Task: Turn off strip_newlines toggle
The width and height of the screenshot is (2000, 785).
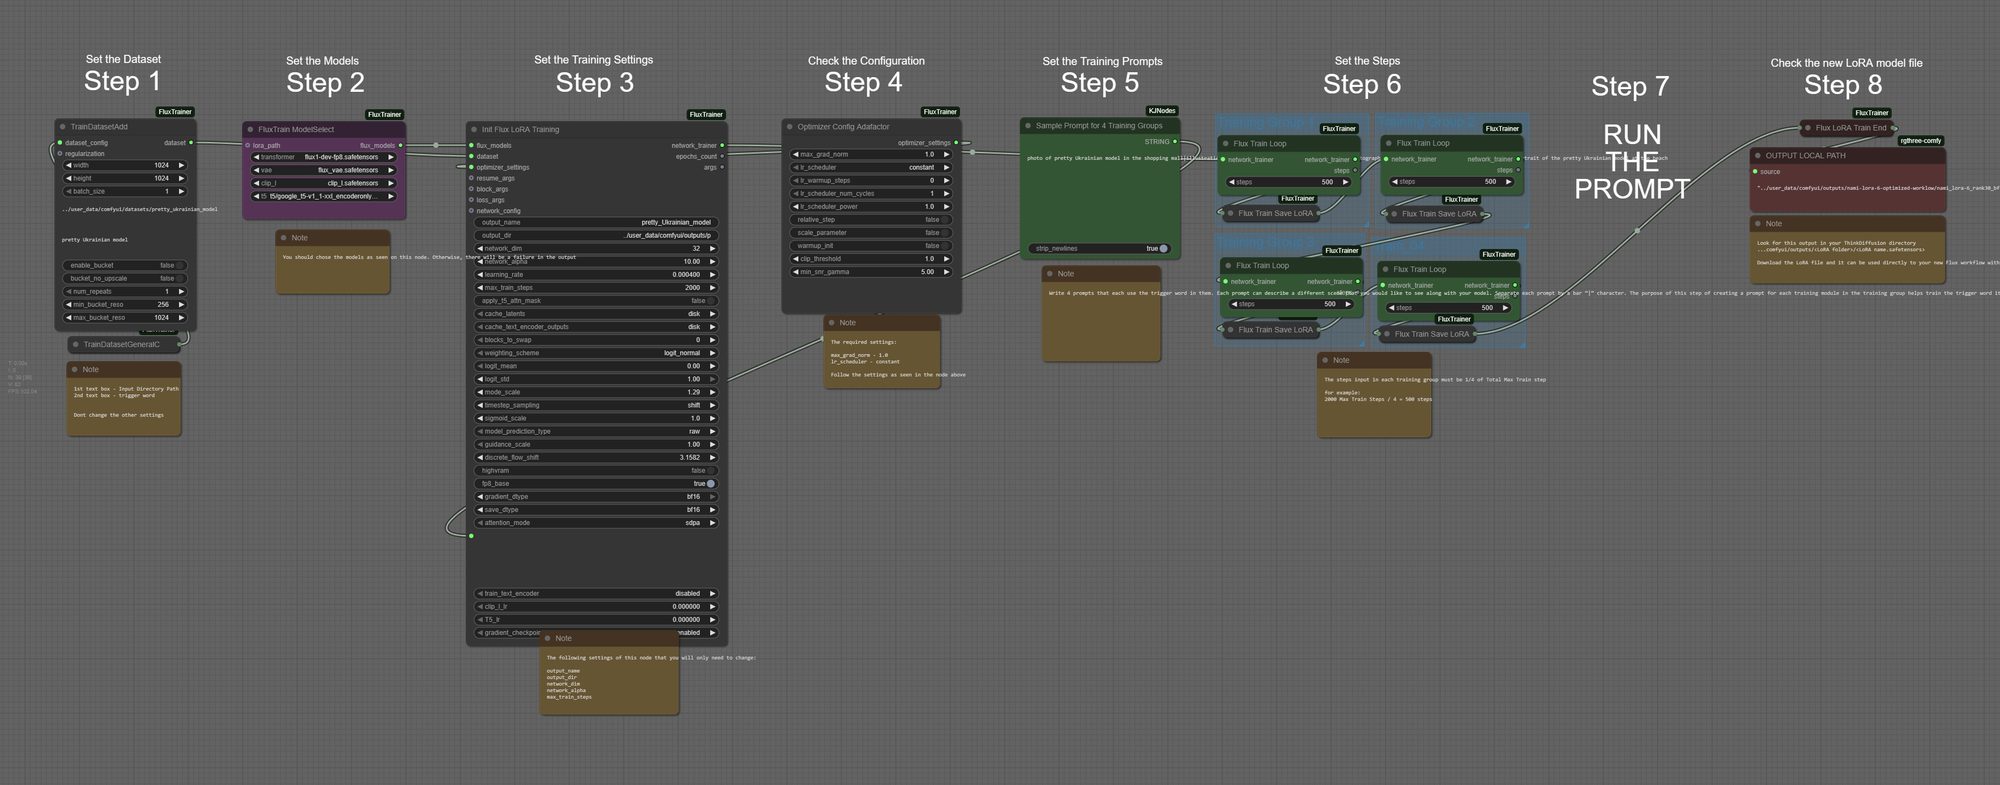Action: [1163, 249]
